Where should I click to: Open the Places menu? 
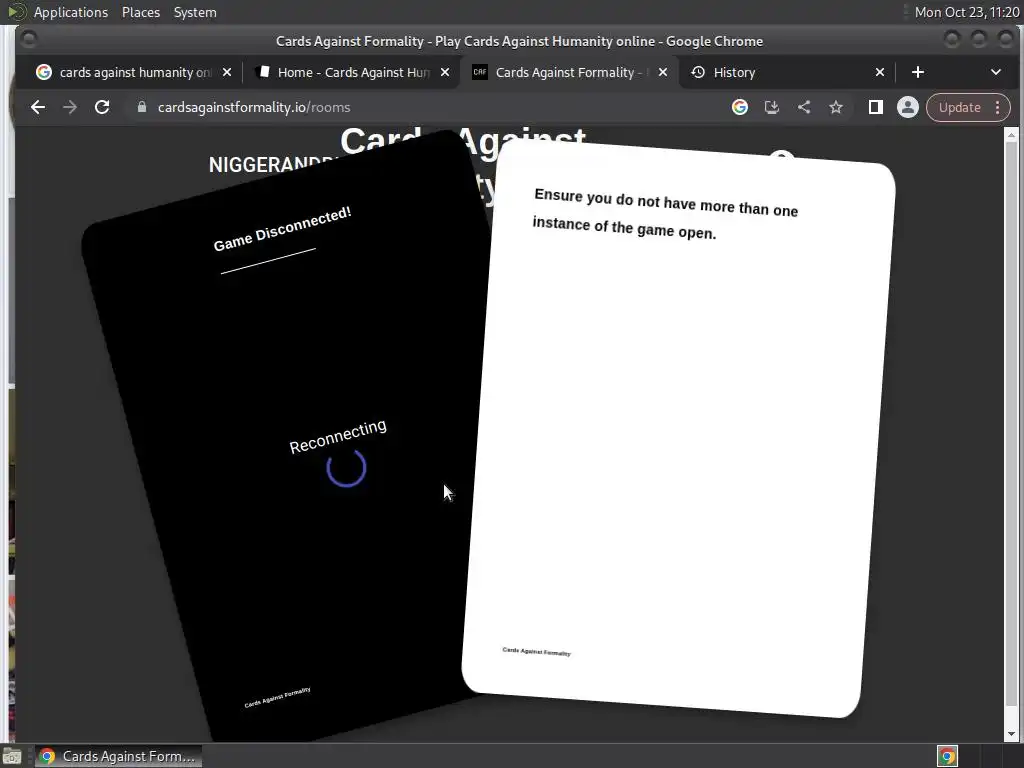tap(140, 12)
